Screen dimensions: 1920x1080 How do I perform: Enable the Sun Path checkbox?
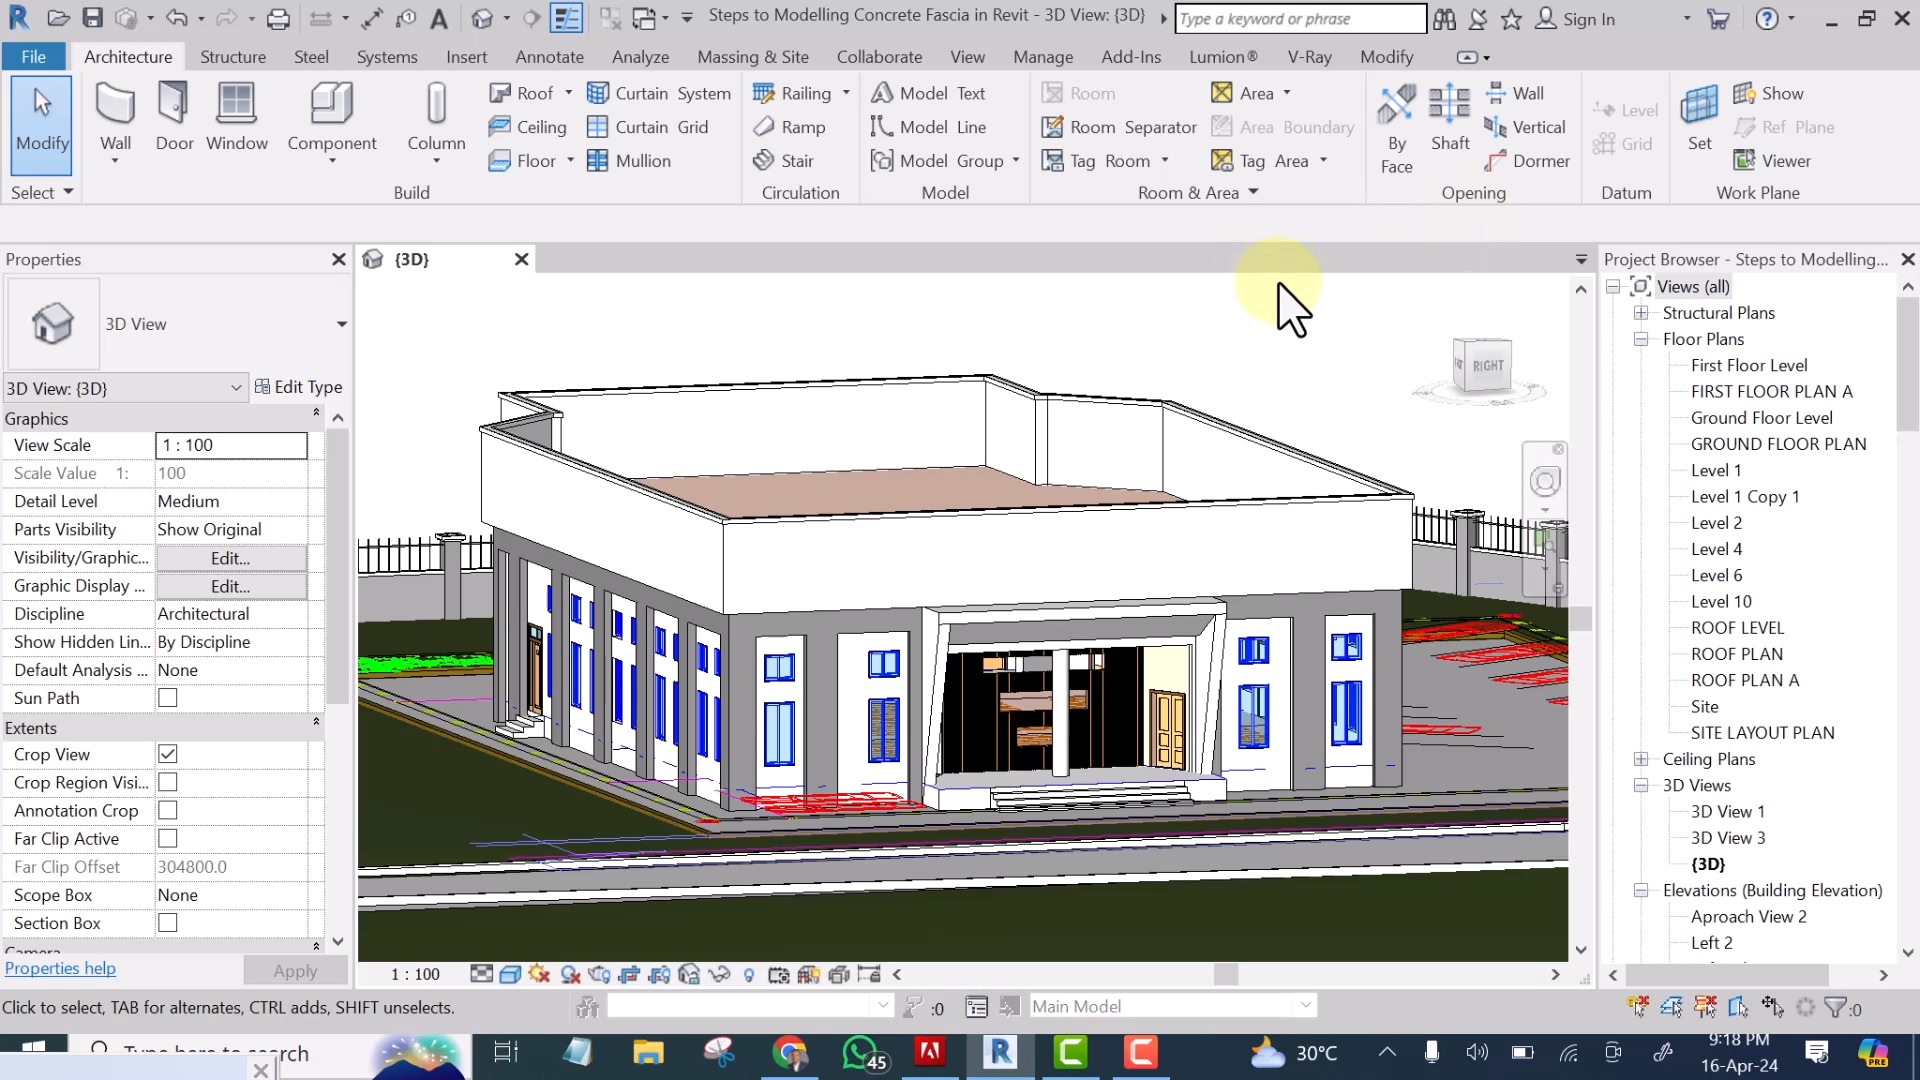point(168,698)
